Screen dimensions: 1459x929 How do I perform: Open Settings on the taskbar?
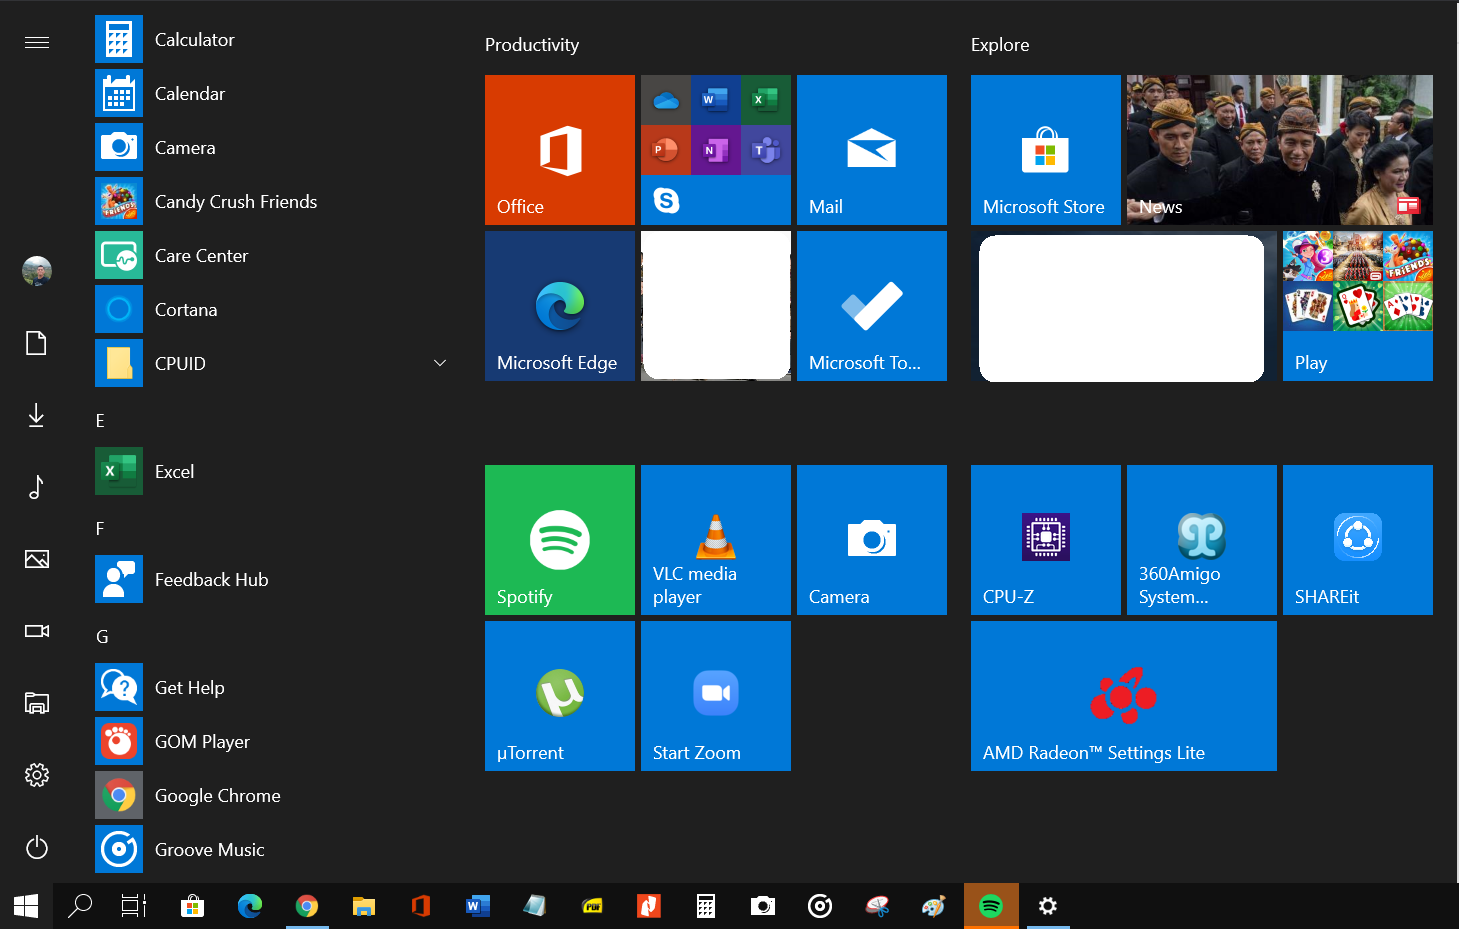(x=1048, y=906)
